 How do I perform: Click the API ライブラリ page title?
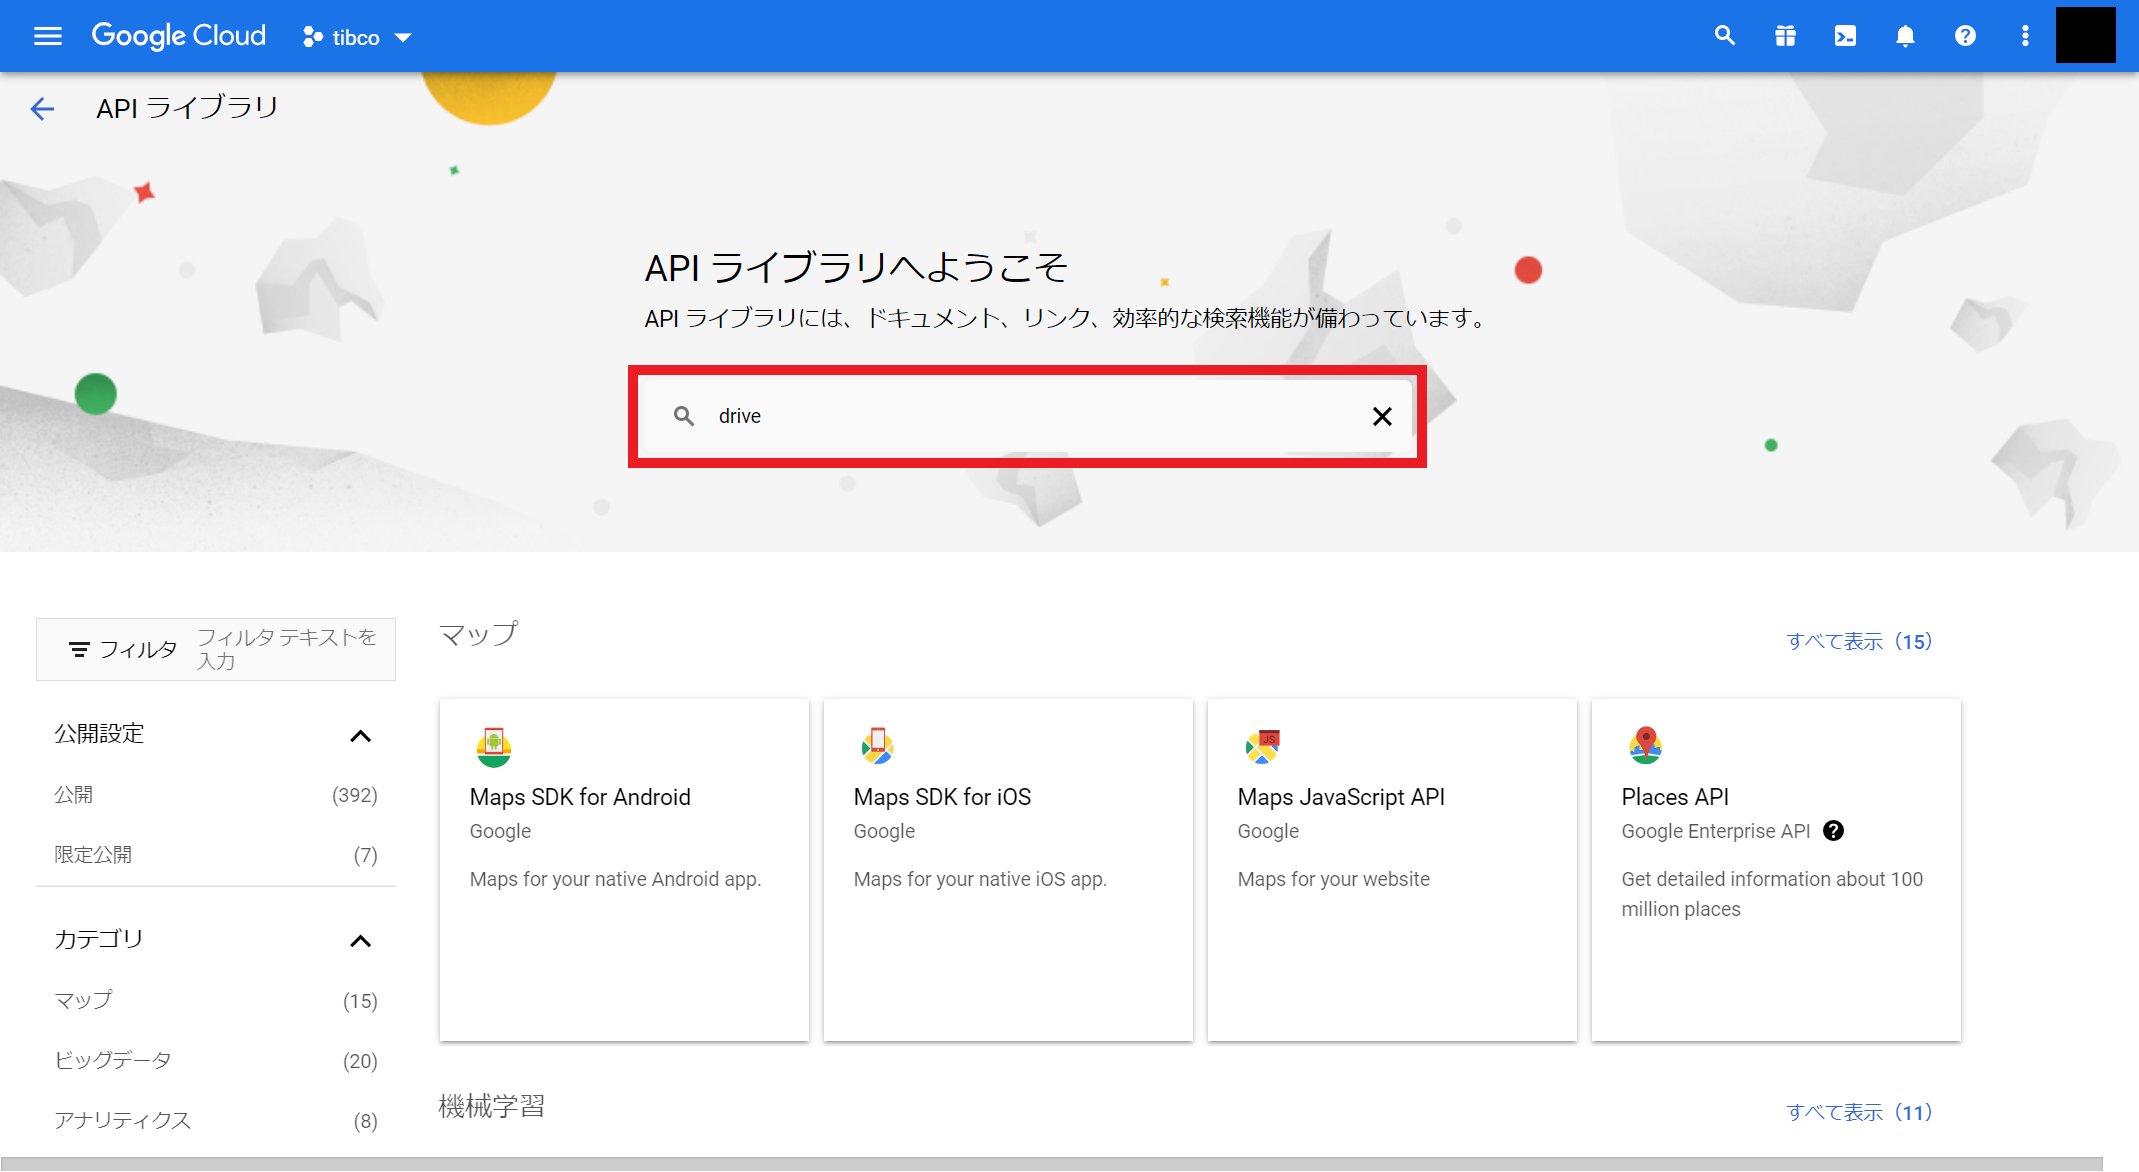(188, 108)
